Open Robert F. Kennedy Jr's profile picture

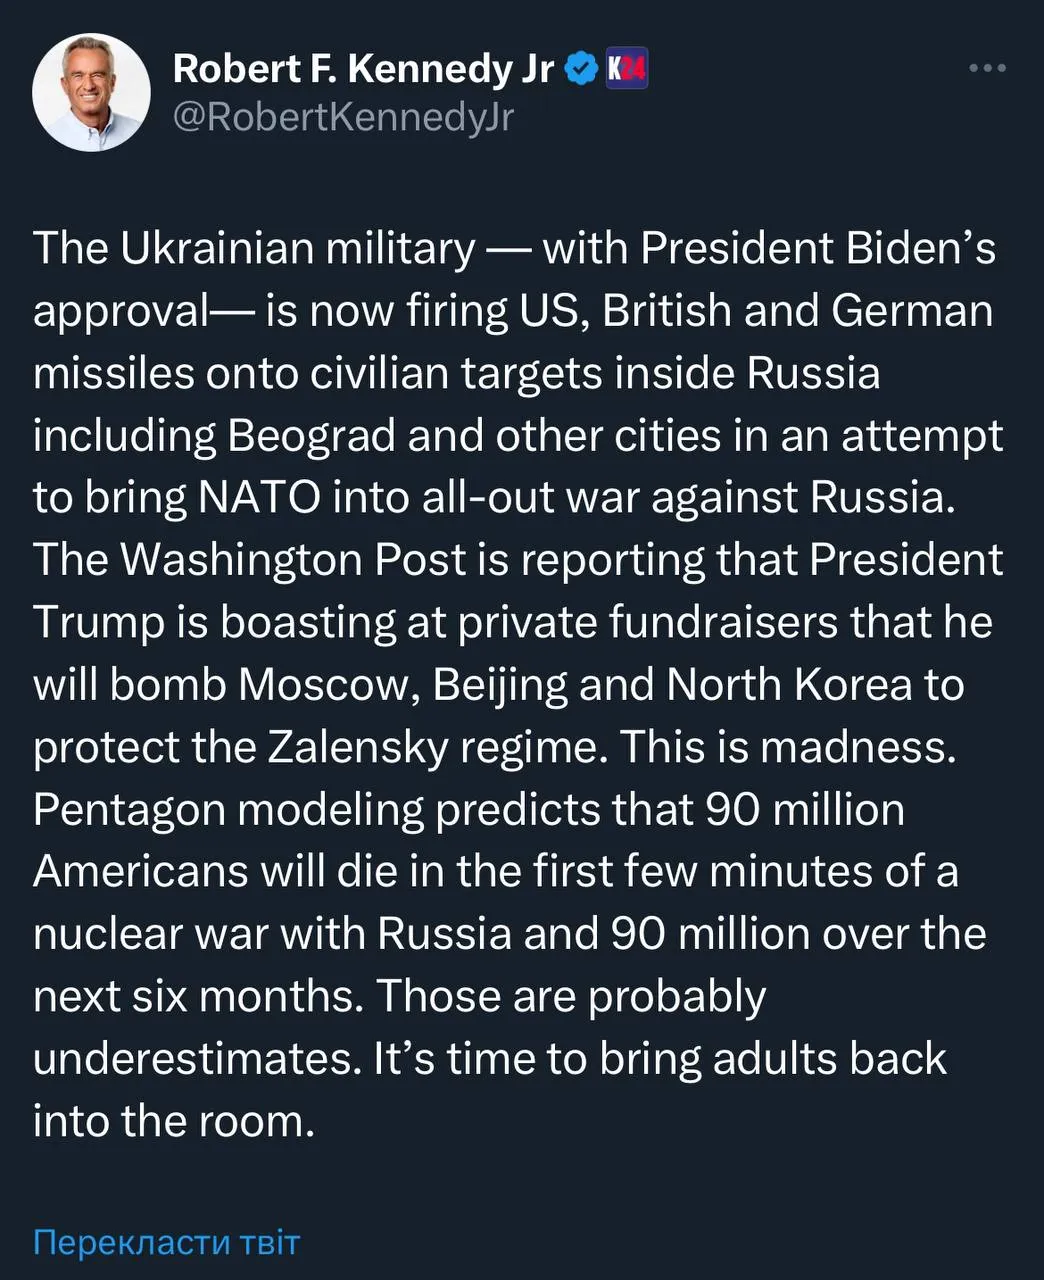(x=91, y=92)
